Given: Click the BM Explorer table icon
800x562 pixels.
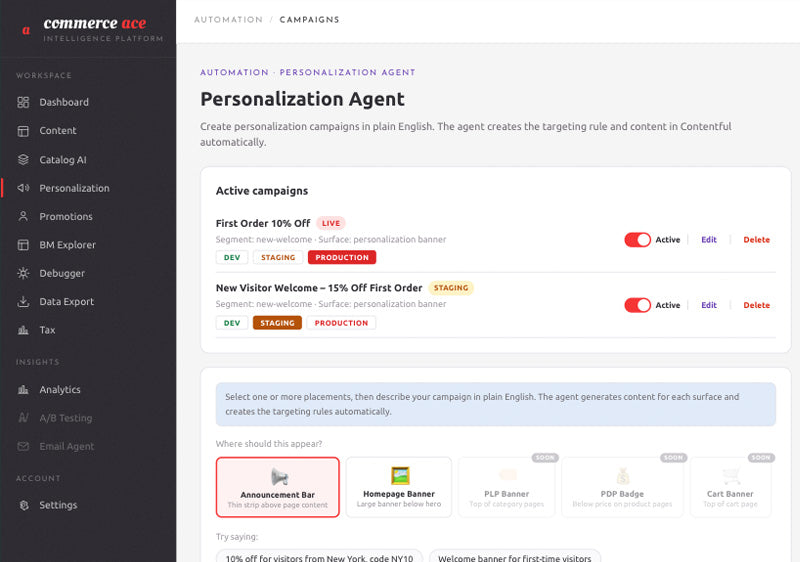Looking at the screenshot, I should [x=23, y=245].
